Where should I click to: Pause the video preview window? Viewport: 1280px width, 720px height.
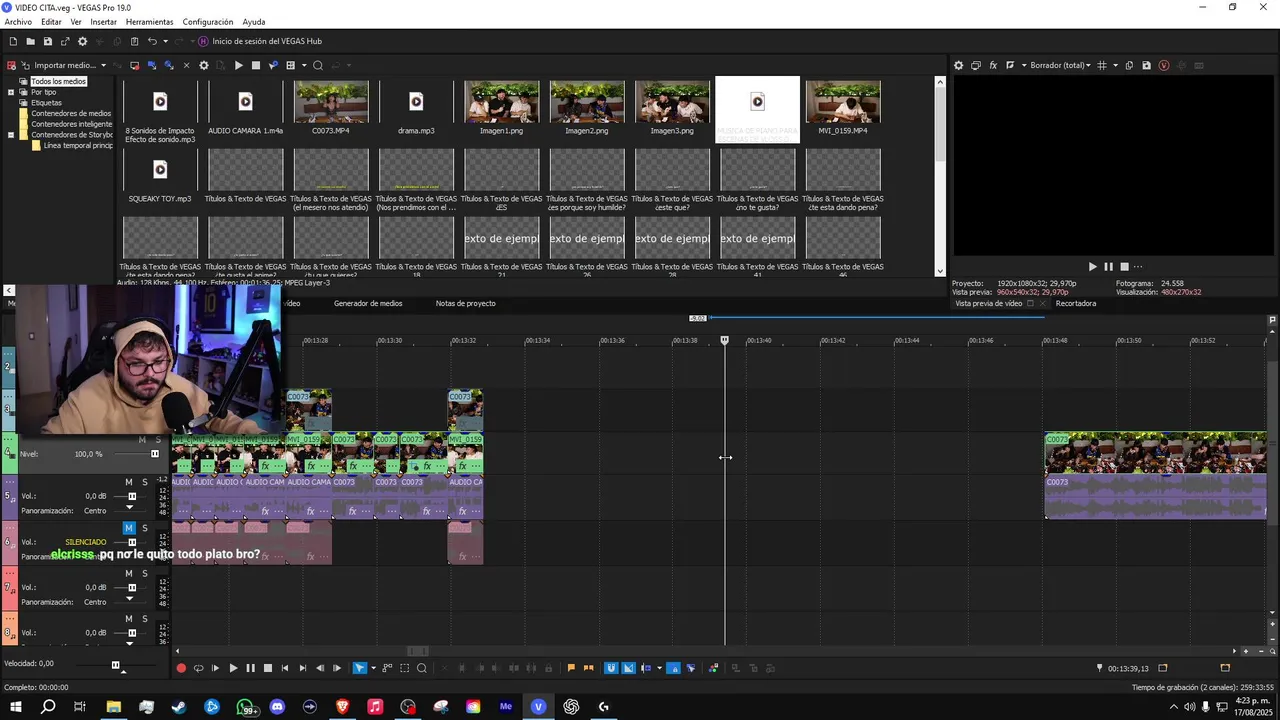(x=1108, y=267)
